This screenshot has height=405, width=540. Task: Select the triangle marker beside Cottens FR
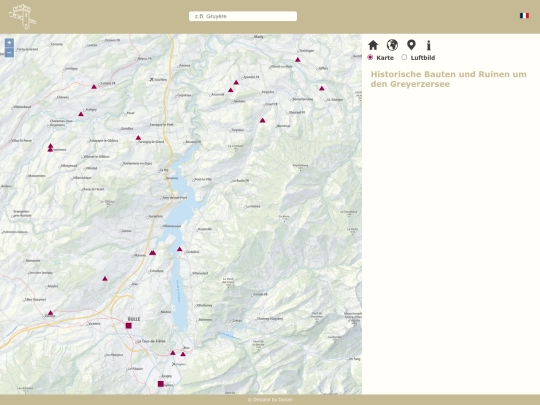click(94, 87)
